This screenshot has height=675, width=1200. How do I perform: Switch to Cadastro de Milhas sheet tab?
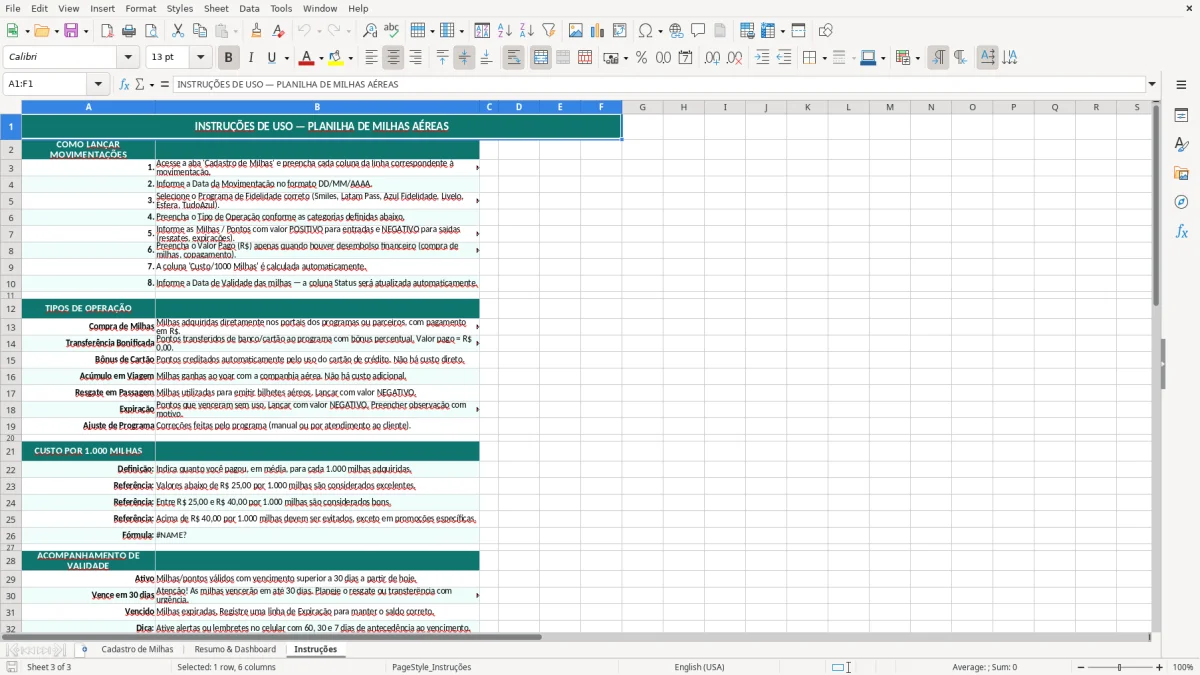[137, 649]
